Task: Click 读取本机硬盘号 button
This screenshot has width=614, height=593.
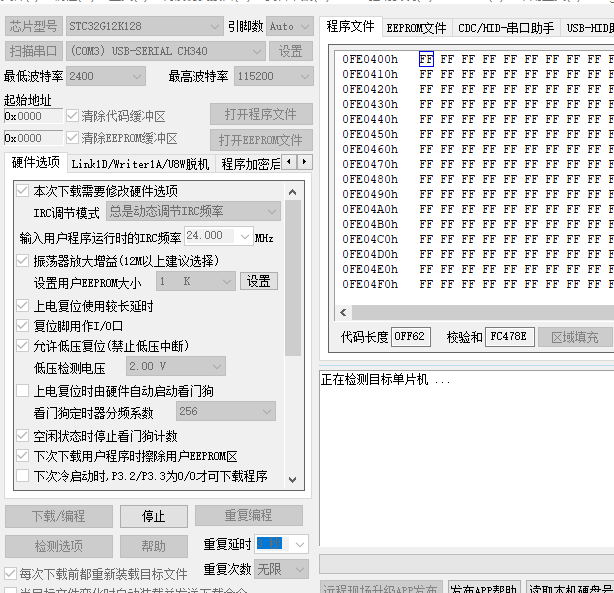Action: pyautogui.click(x=570, y=587)
